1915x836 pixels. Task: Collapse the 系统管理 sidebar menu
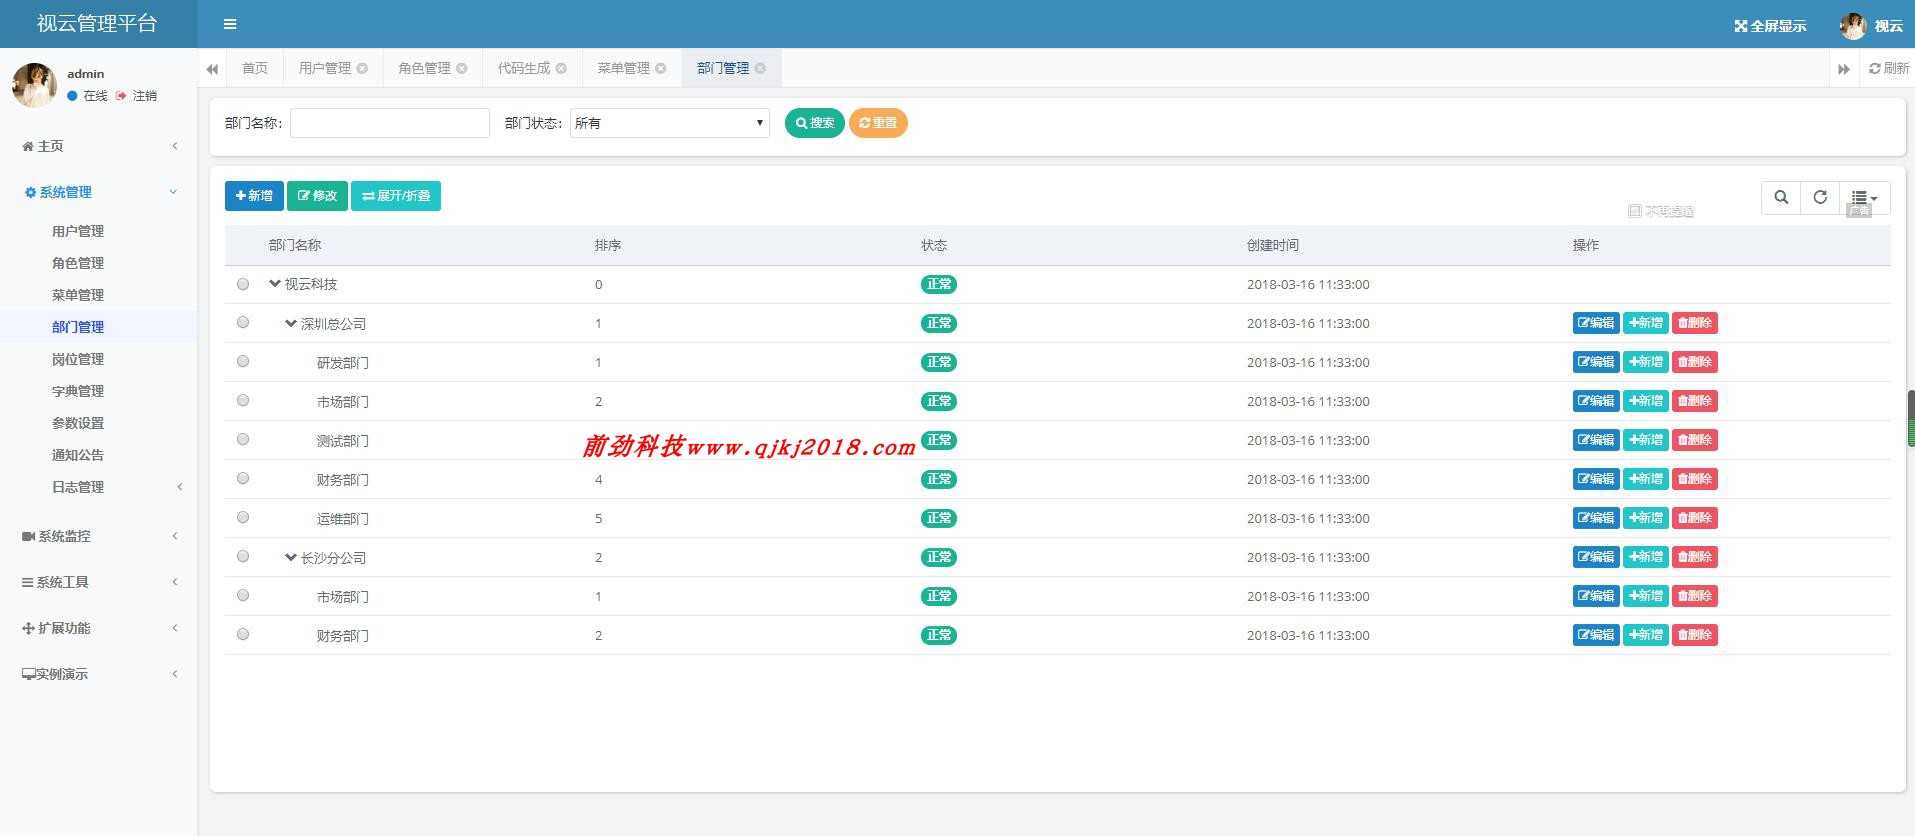[99, 192]
